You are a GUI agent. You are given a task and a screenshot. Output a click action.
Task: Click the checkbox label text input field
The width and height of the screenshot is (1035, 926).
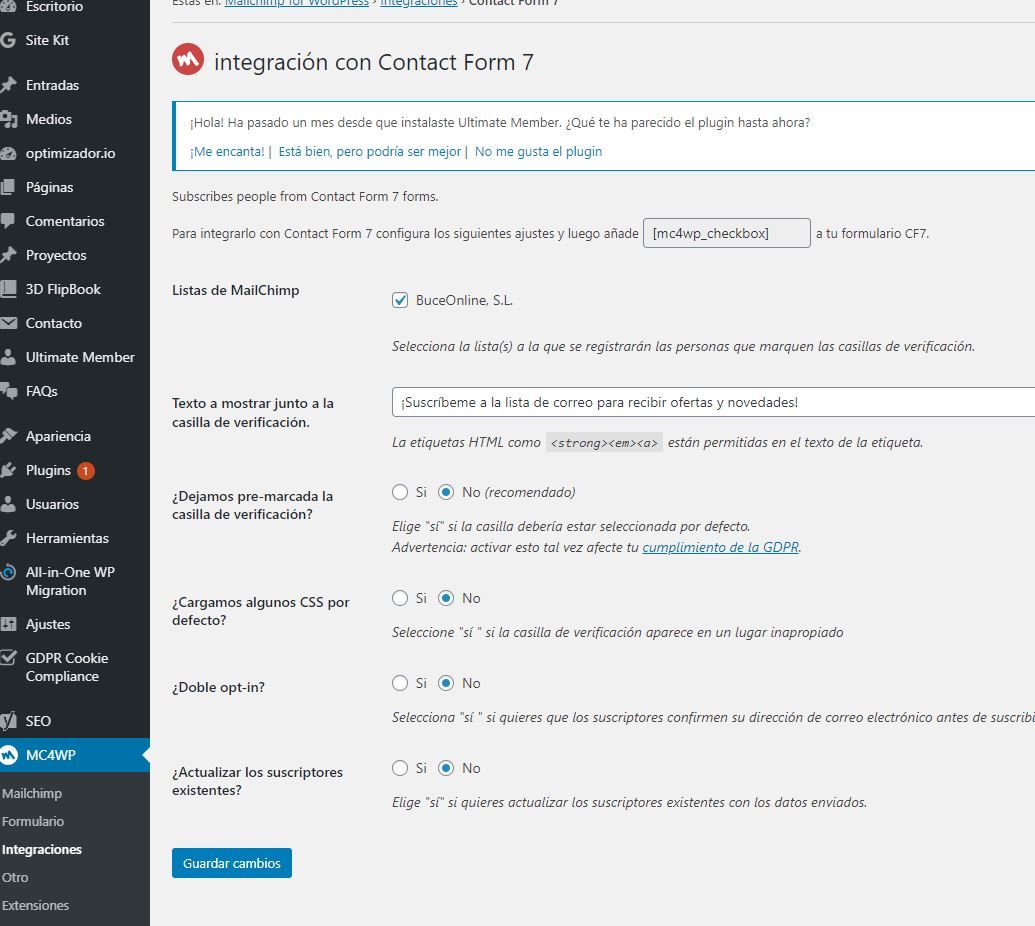[714, 403]
